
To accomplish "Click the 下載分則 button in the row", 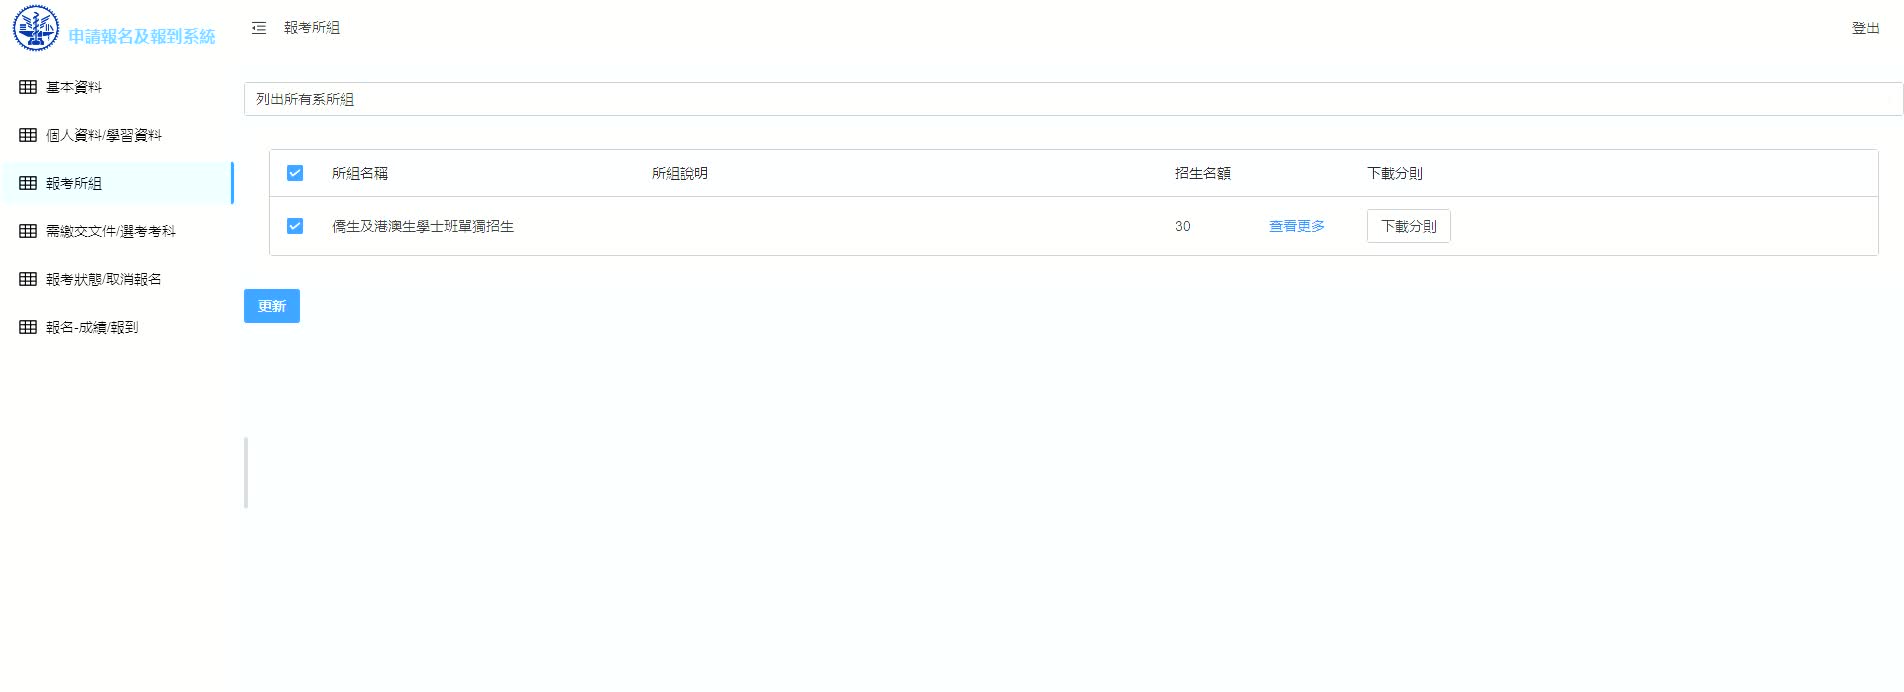I will click(1408, 226).
